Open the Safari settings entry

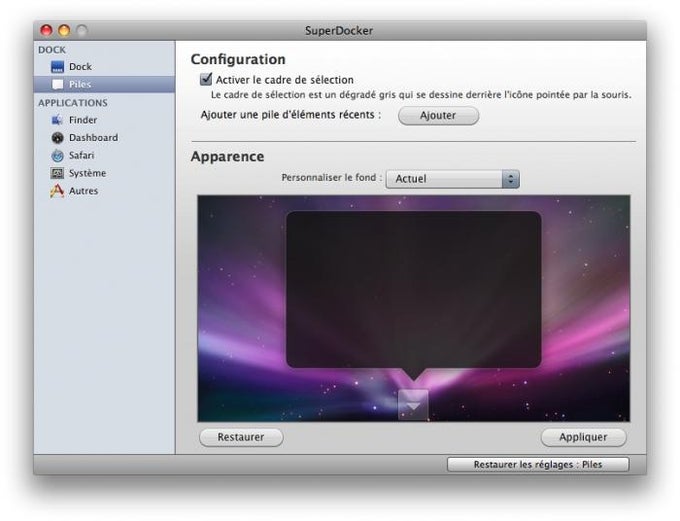pos(105,155)
